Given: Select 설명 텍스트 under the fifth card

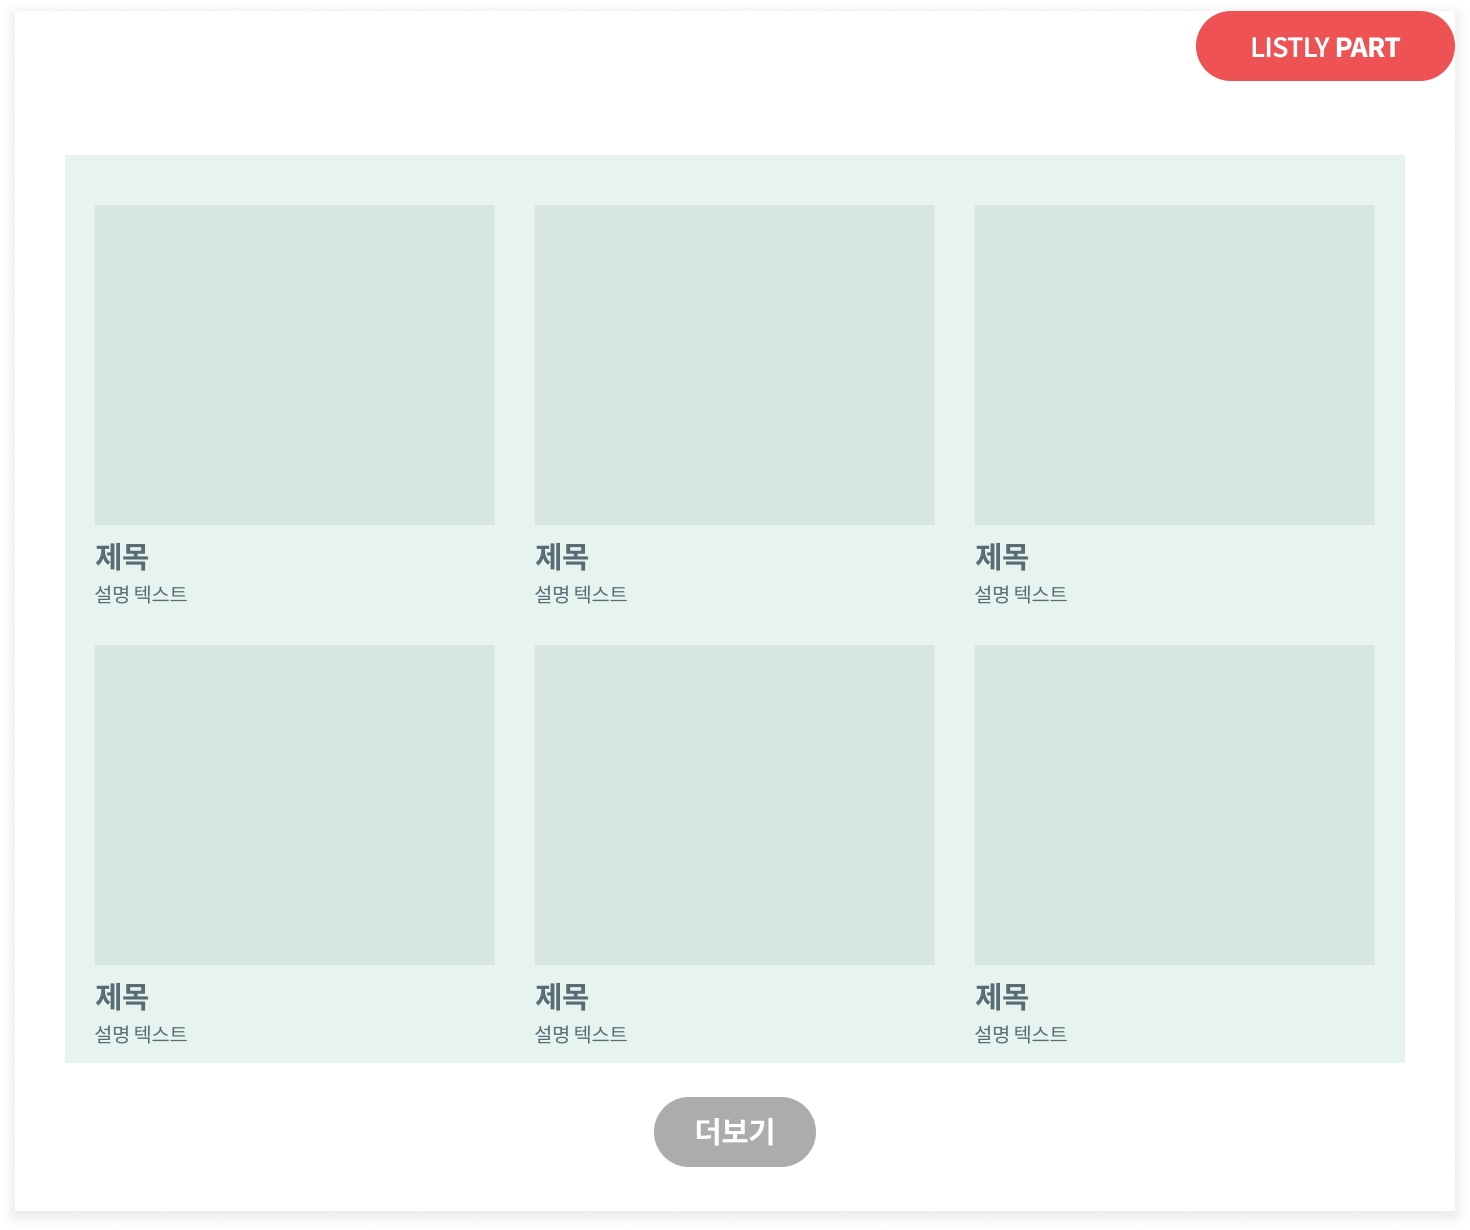Looking at the screenshot, I should point(581,1034).
